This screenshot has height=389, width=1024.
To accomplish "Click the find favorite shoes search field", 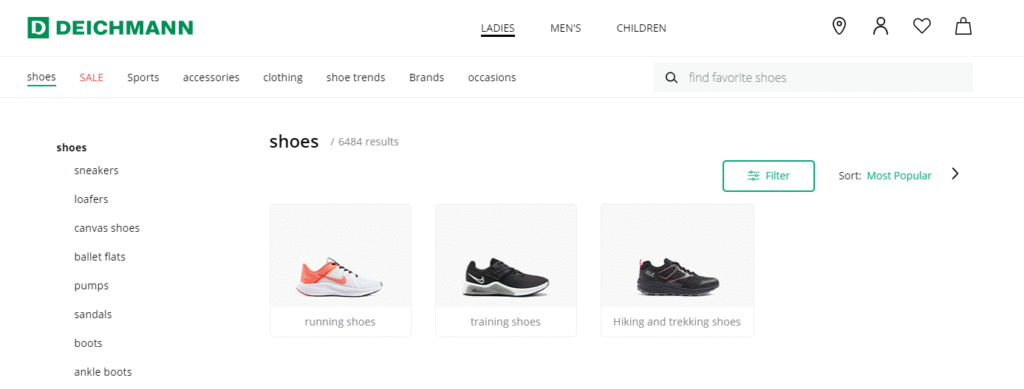I will coord(813,78).
